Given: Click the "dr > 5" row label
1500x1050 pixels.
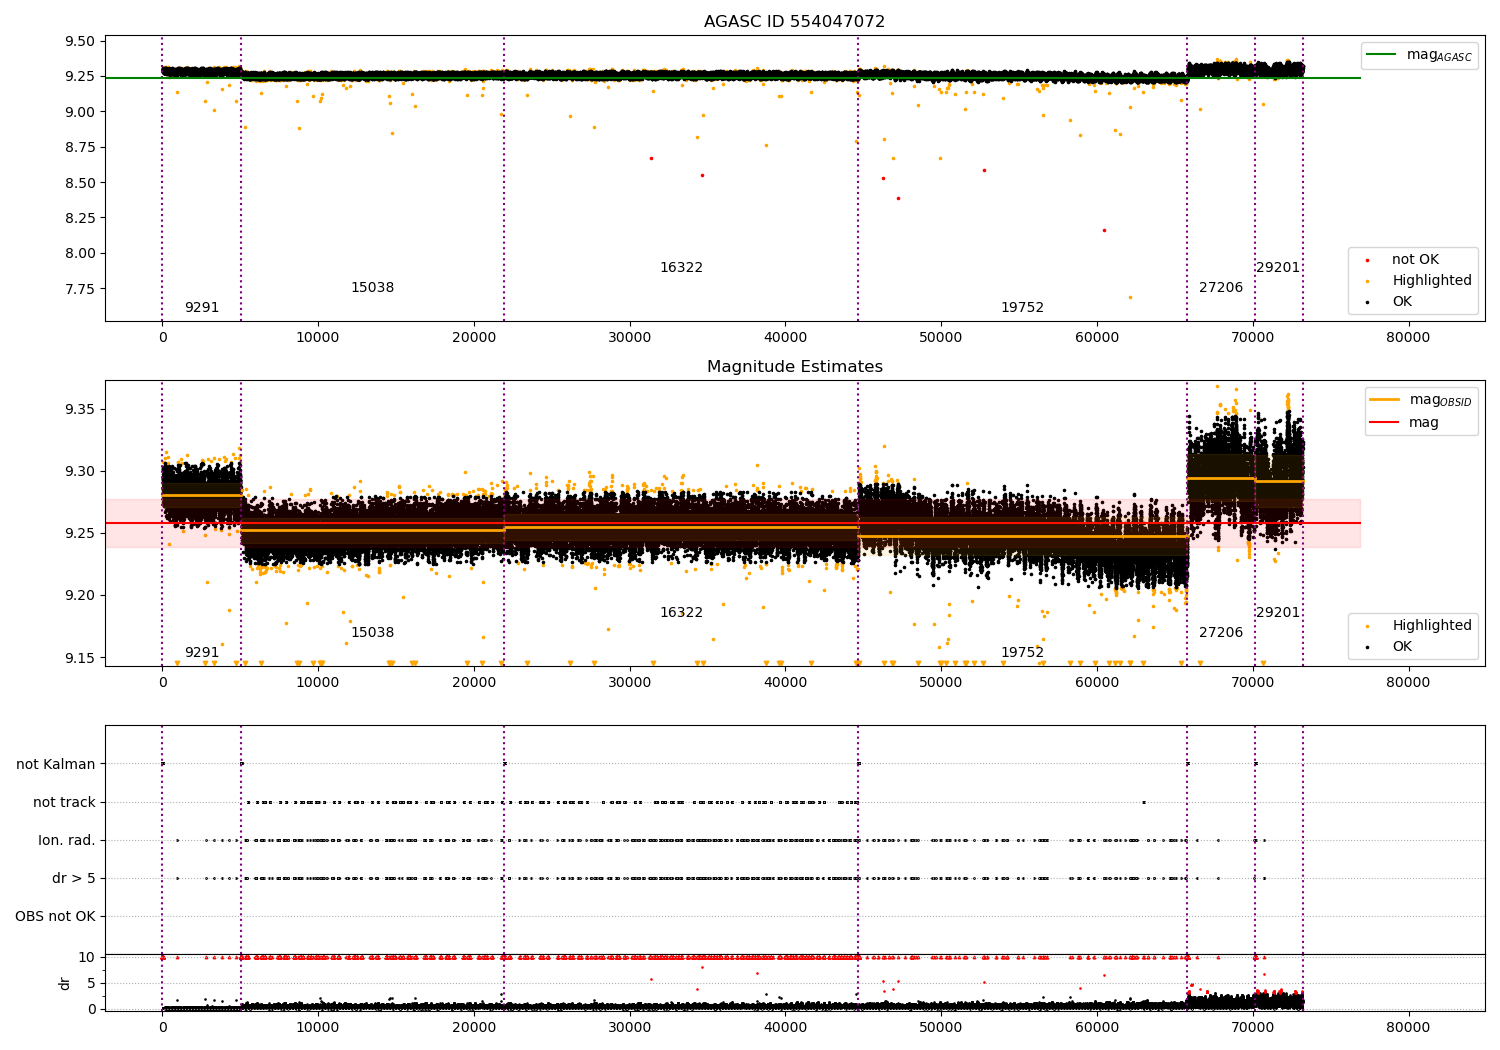Looking at the screenshot, I should [74, 878].
